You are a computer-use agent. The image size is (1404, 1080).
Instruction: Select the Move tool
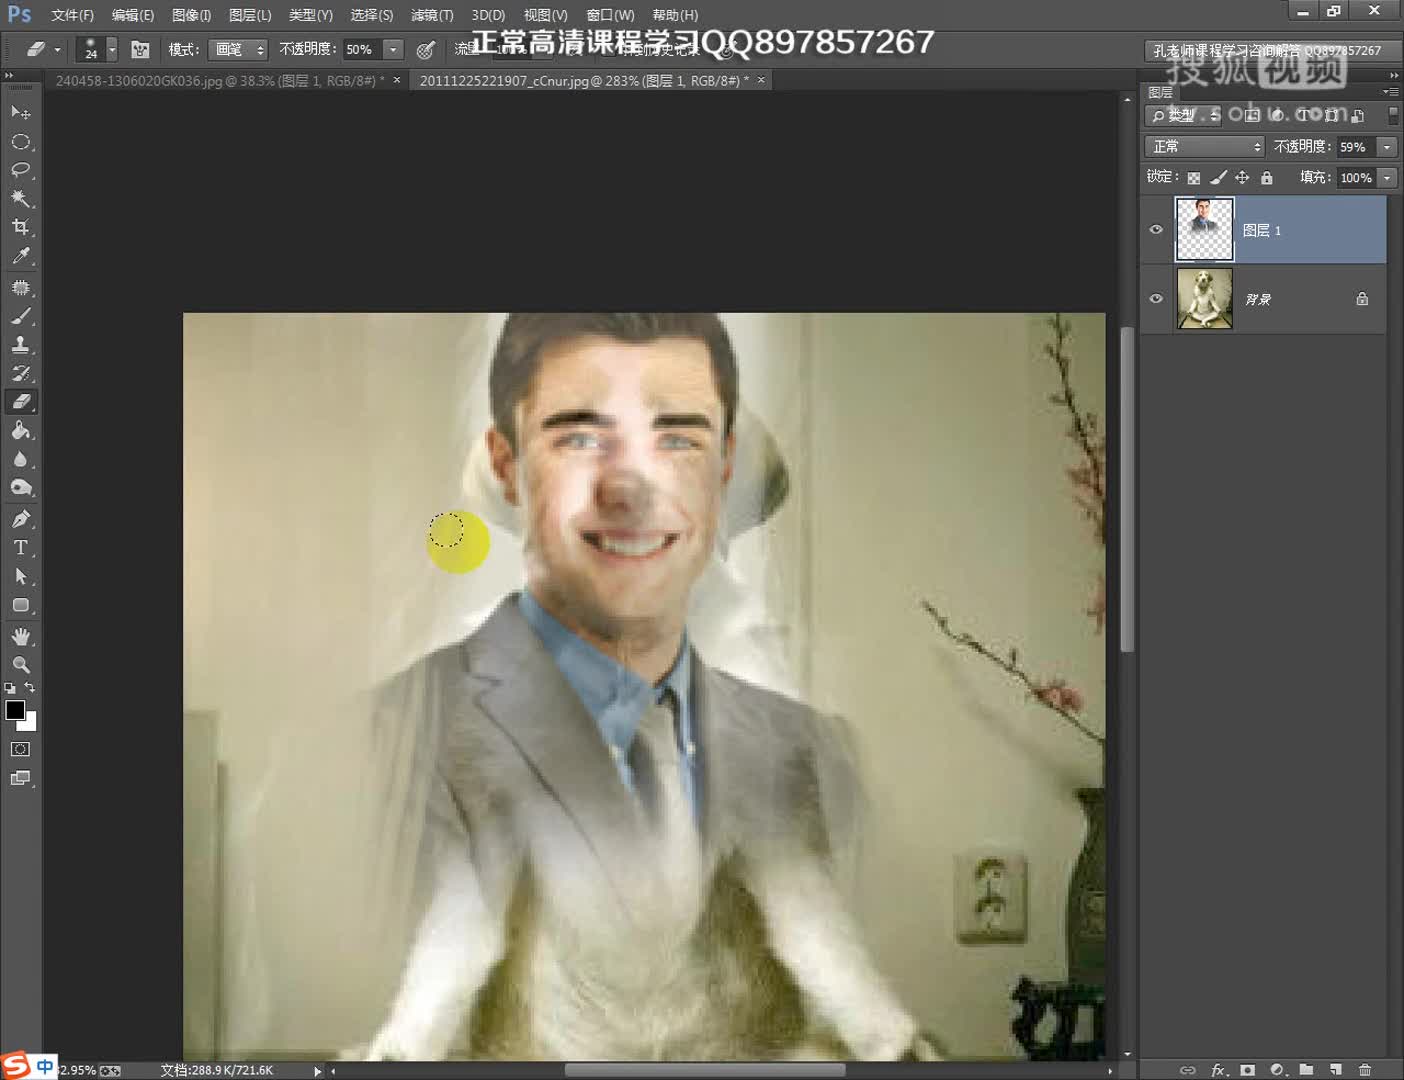coord(20,112)
